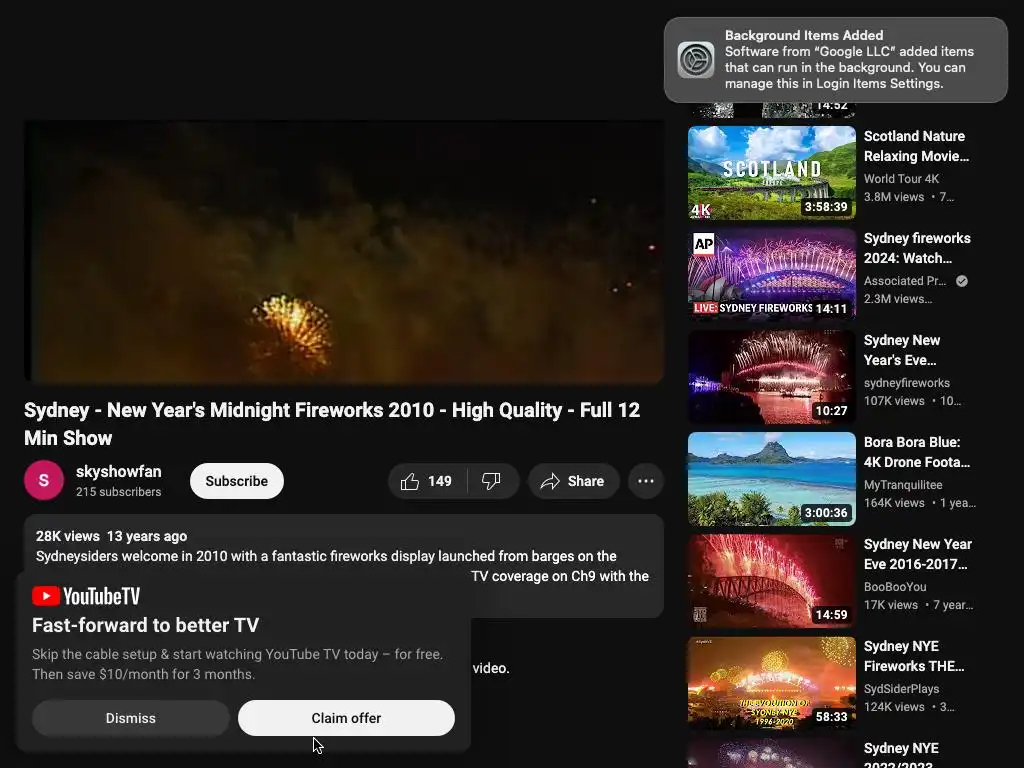The image size is (1024, 768).
Task: Click the MyTranquilitee channel name
Action: click(x=903, y=485)
